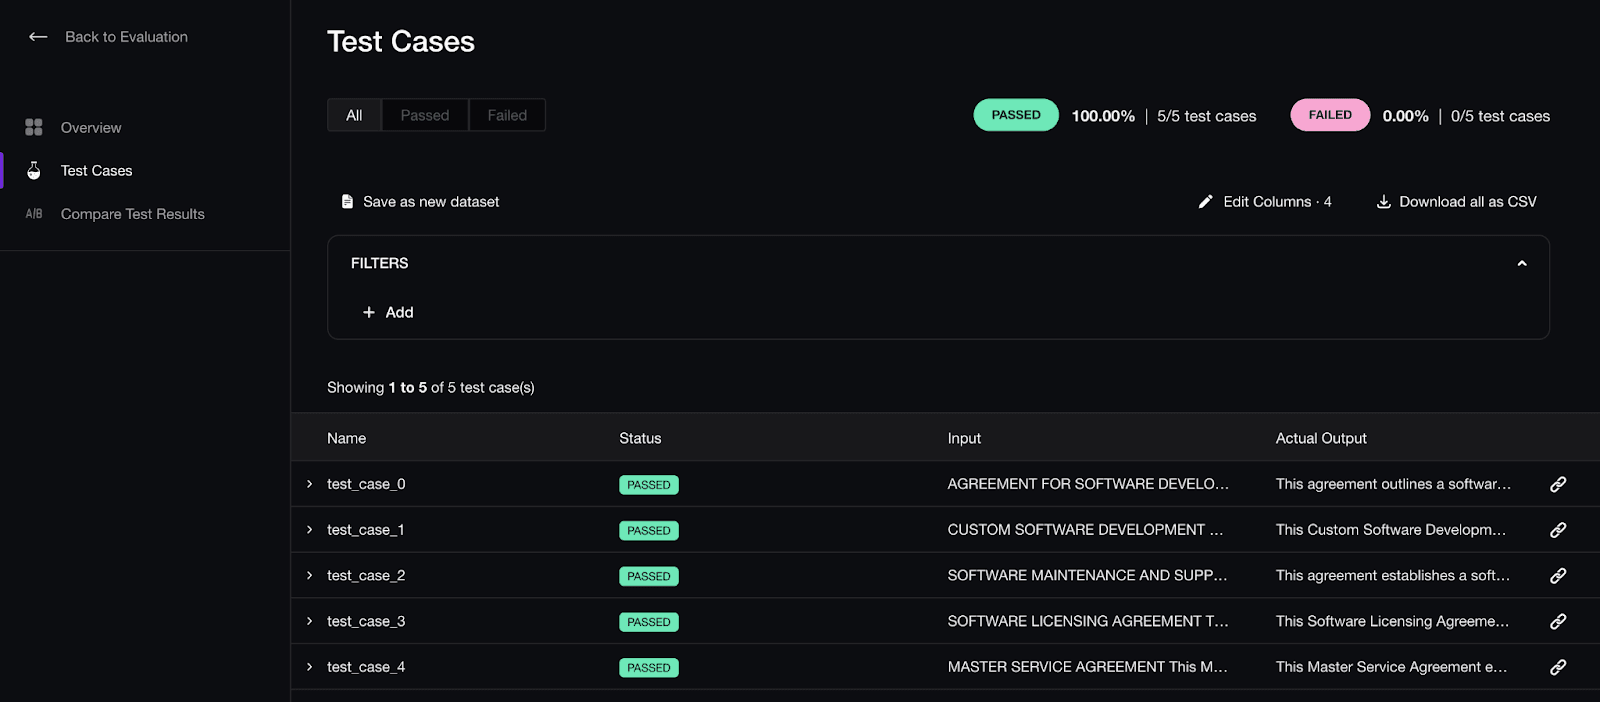Expand the test_case_2 row
Image resolution: width=1600 pixels, height=702 pixels.
click(310, 576)
